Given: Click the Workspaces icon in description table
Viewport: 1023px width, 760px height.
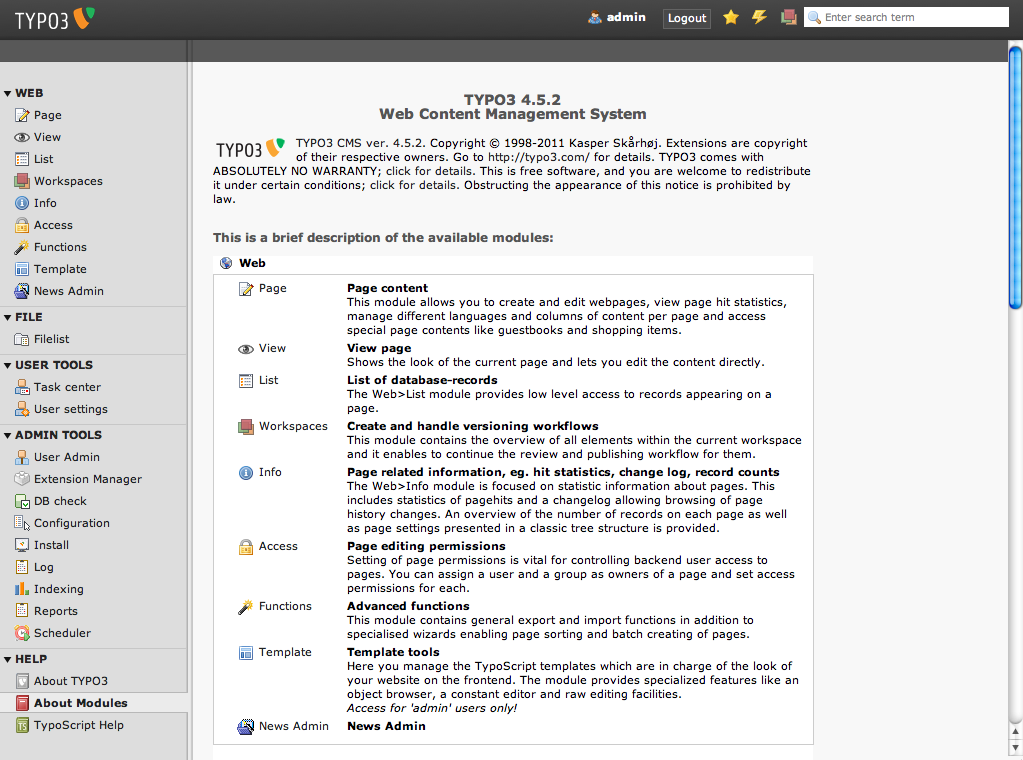Looking at the screenshot, I should [246, 427].
